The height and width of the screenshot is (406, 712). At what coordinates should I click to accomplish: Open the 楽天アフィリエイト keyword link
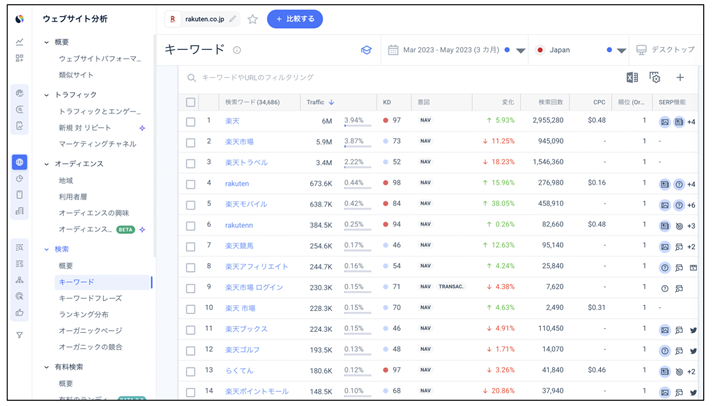point(257,267)
